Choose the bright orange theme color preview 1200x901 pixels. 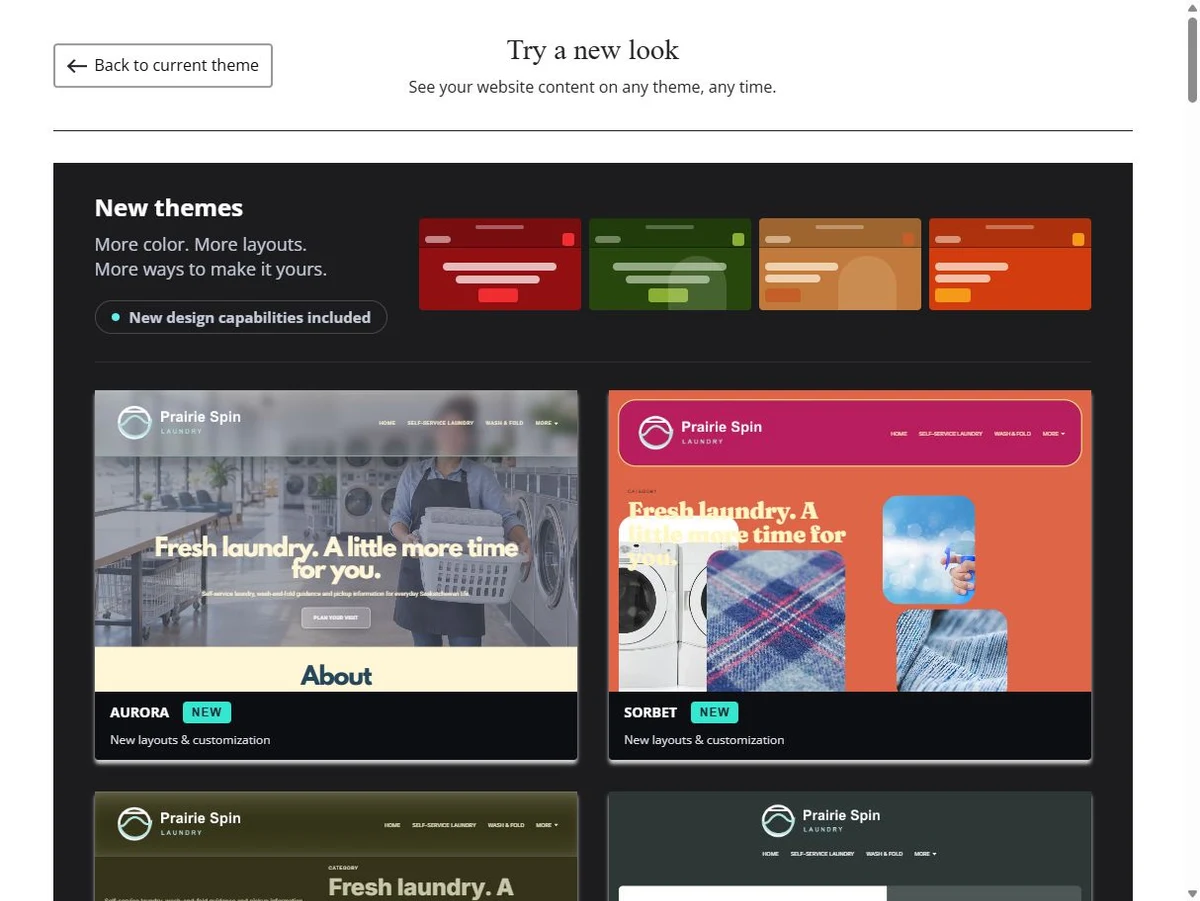click(1010, 264)
